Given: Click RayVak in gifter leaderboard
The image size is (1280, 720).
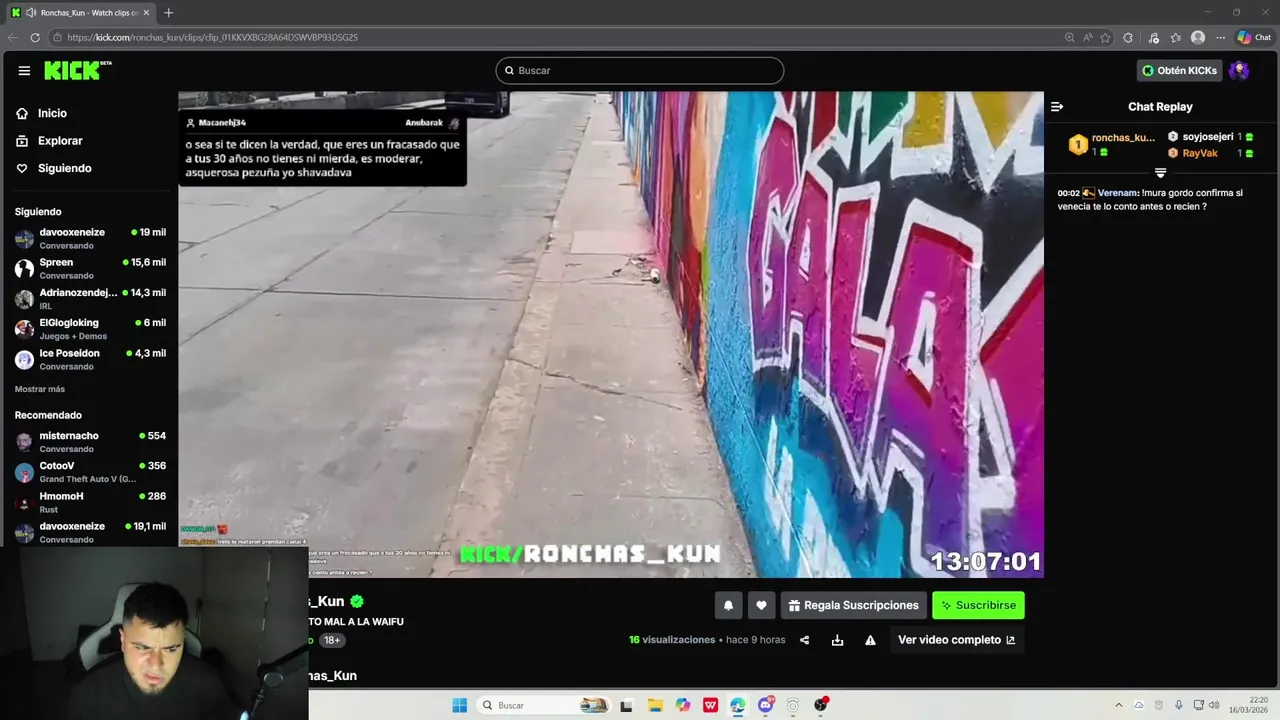Looking at the screenshot, I should click(1200, 153).
